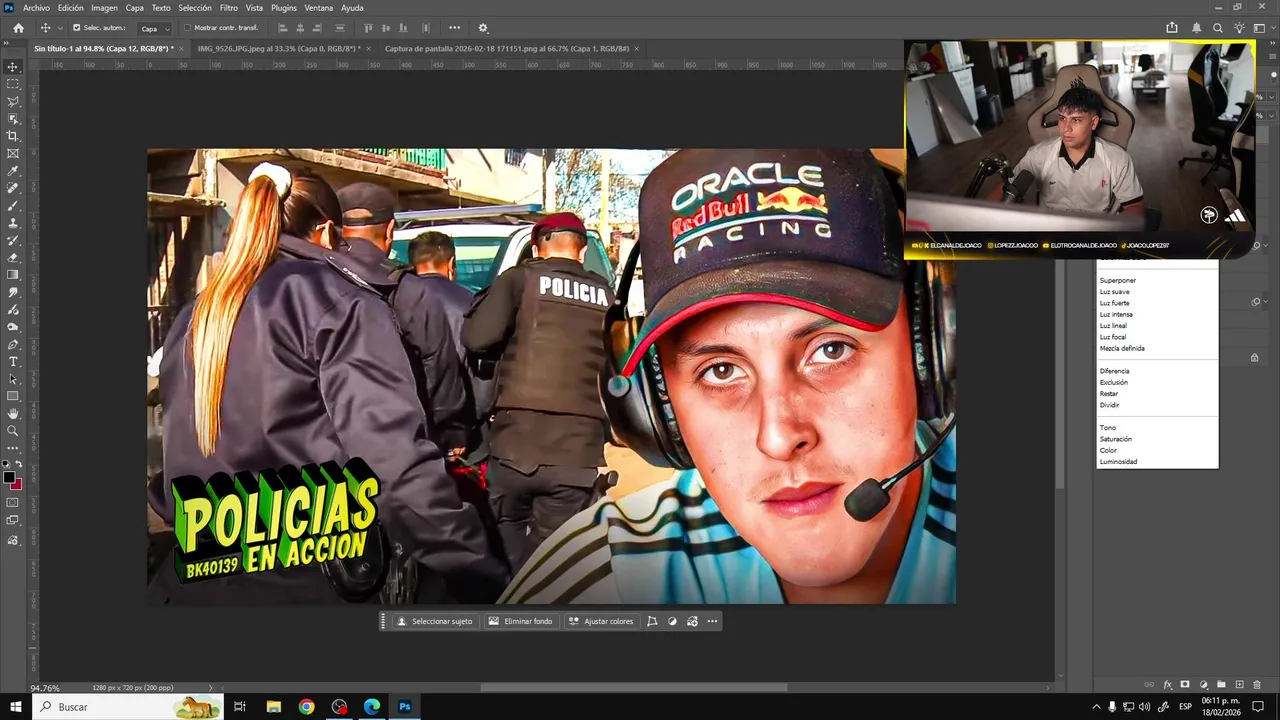1280x720 pixels.
Task: Select the Rectangular Marquee tool
Action: click(13, 84)
